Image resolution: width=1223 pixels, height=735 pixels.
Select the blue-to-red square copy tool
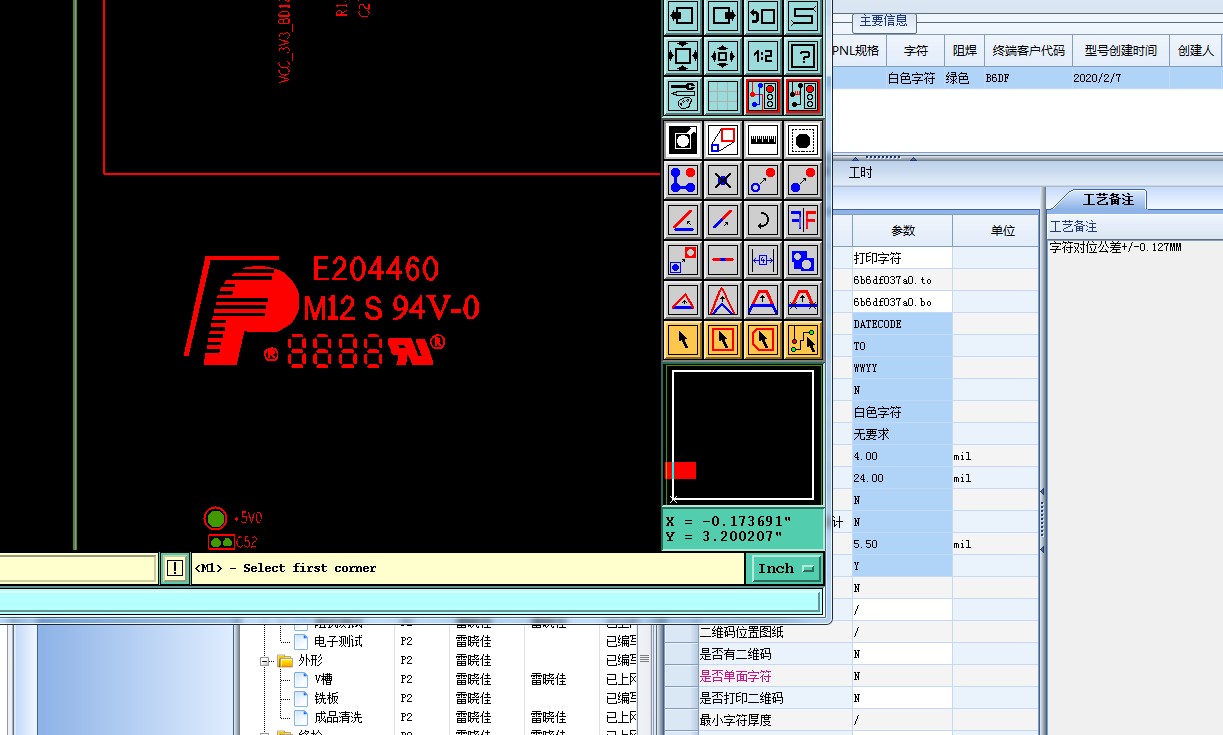tap(683, 260)
